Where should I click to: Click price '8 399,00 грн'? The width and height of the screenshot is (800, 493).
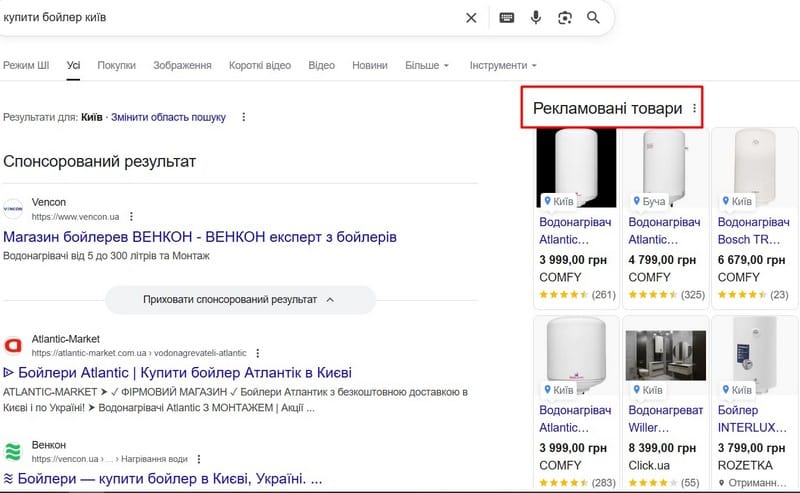coord(662,448)
